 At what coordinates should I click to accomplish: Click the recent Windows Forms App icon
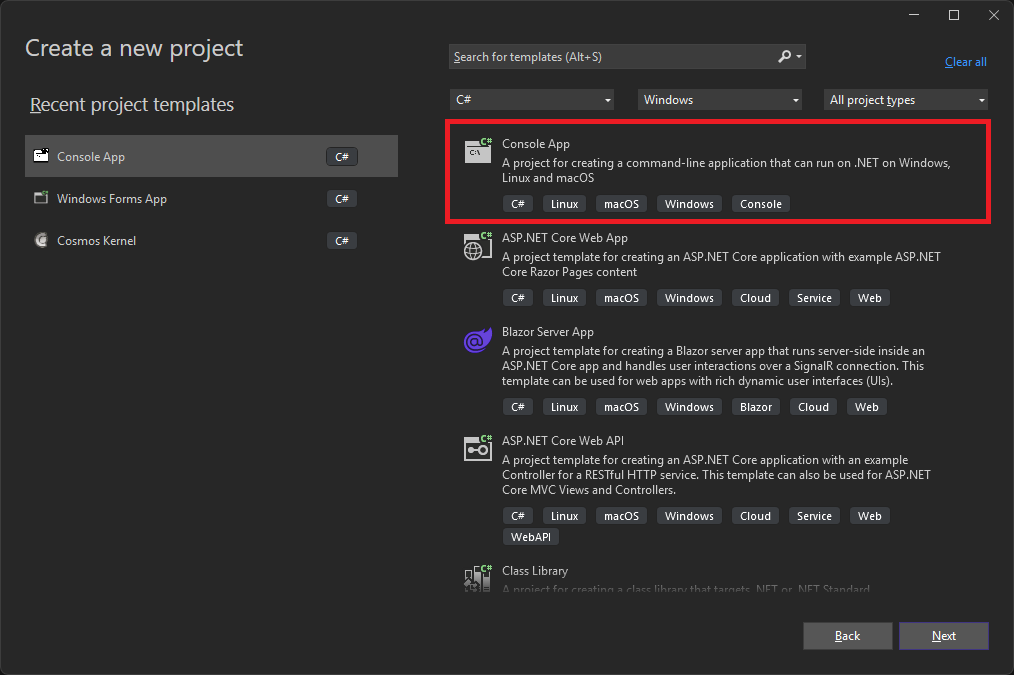pos(41,198)
